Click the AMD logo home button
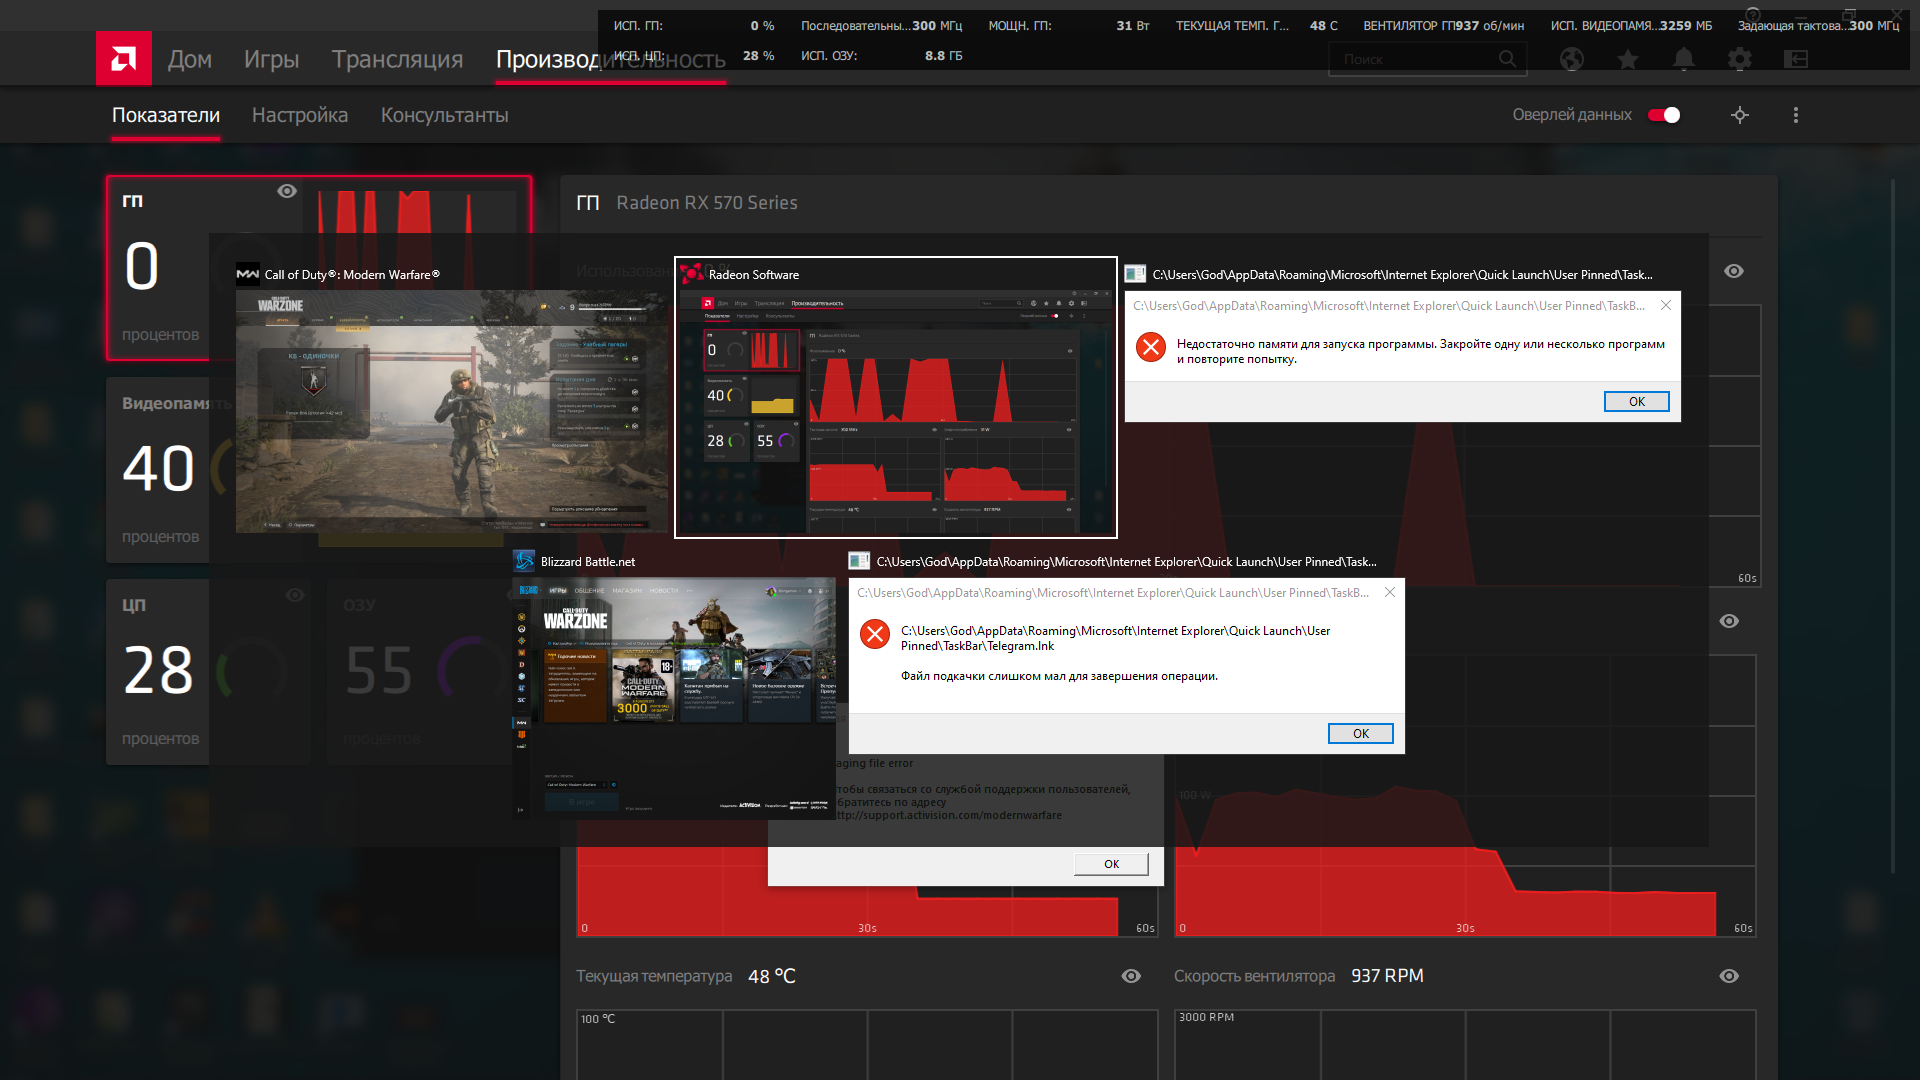The width and height of the screenshot is (1920, 1080). click(124, 59)
